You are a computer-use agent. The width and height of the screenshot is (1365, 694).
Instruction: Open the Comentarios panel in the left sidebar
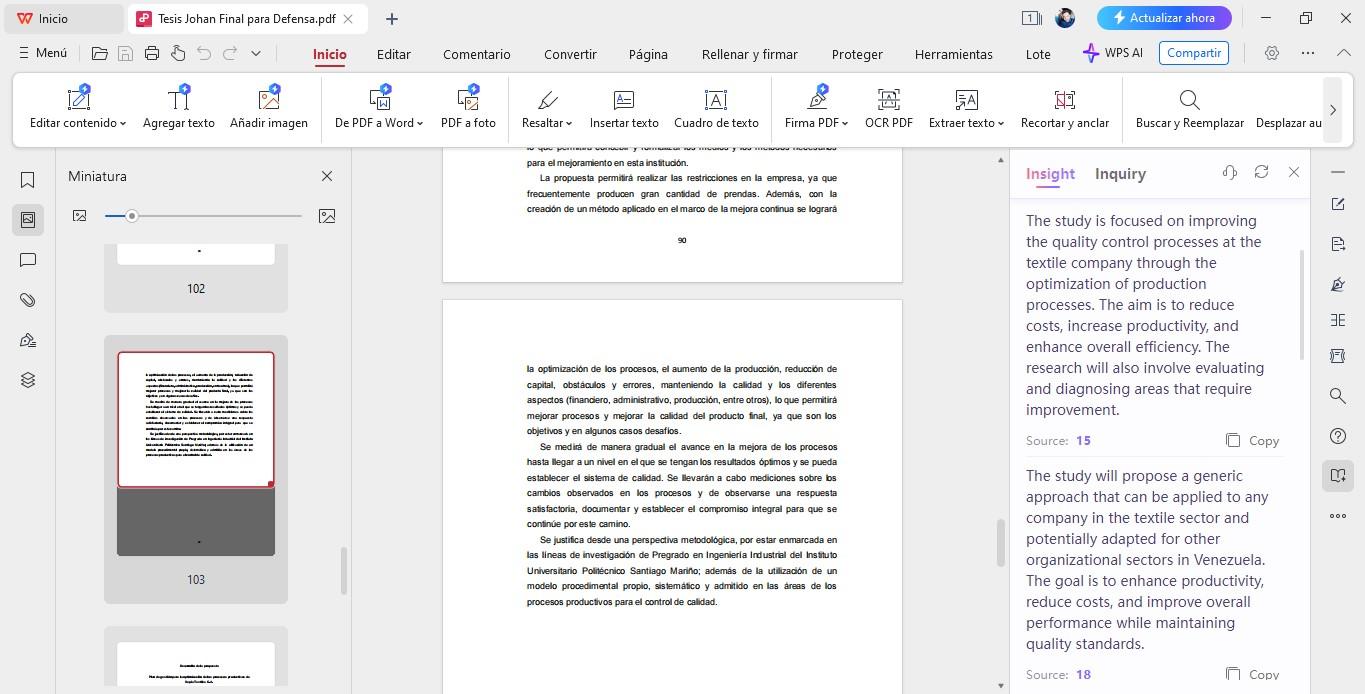coord(27,260)
